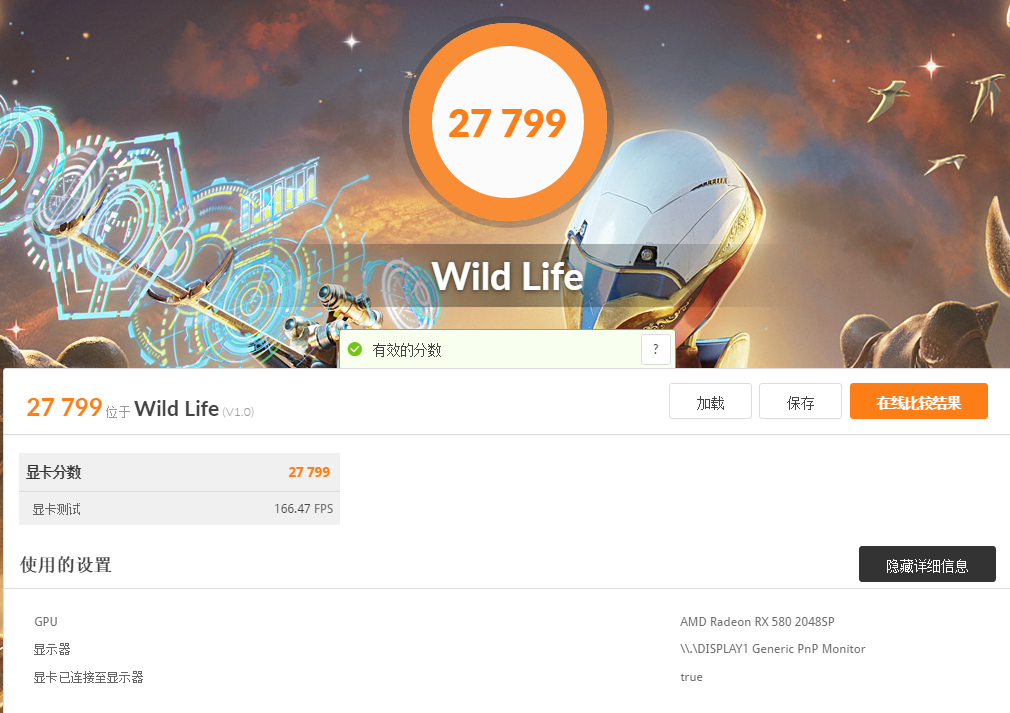This screenshot has height=713, width=1010.
Task: Click the 显示器 monitor label
Action: pos(52,649)
